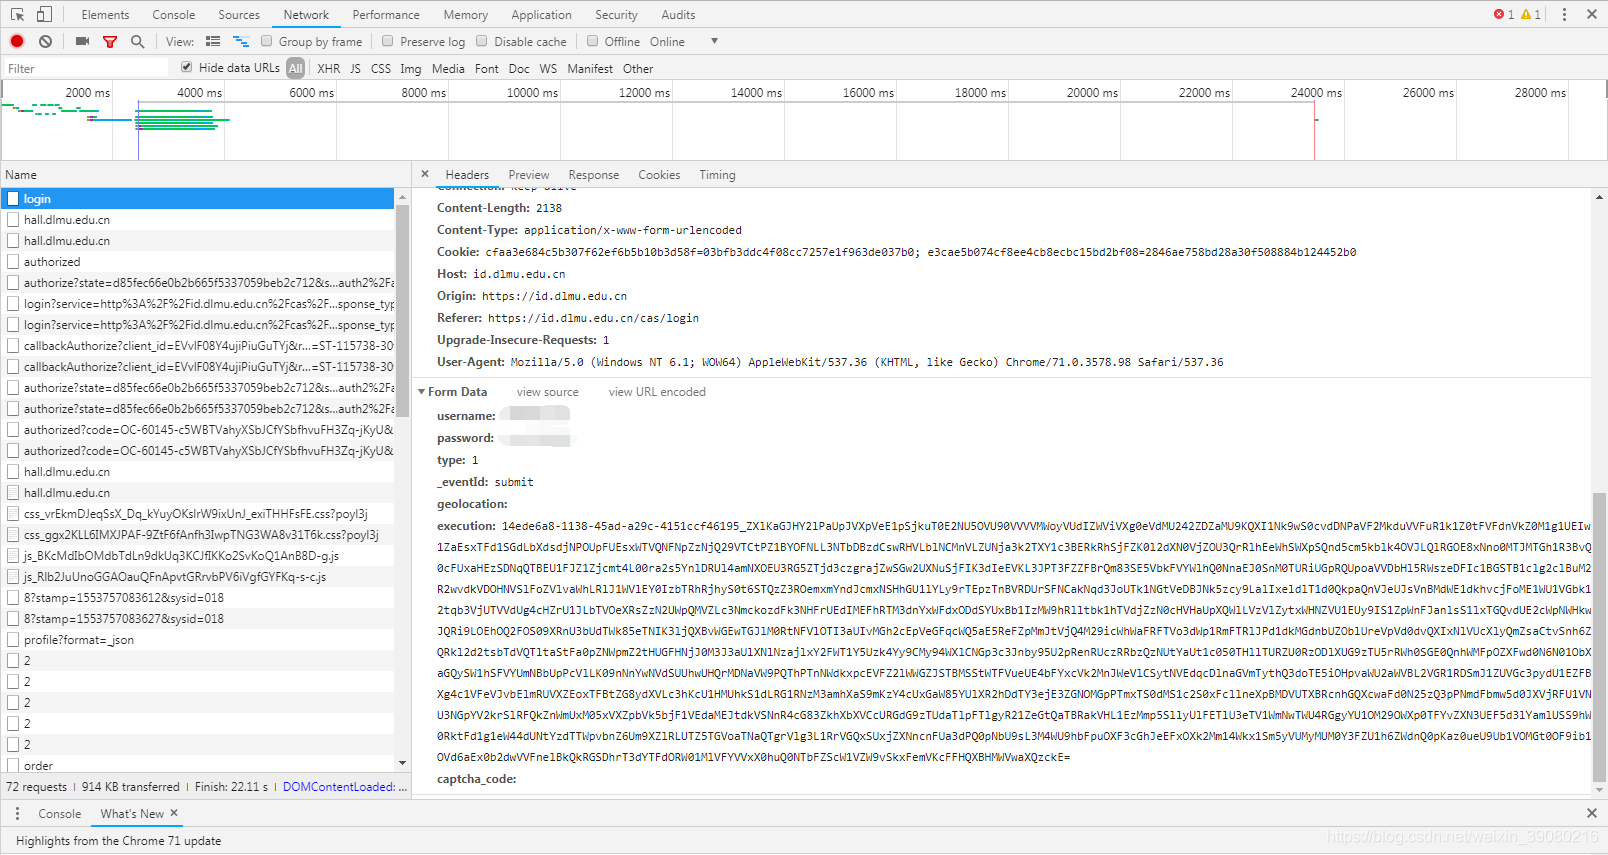Show the Response tab of request

click(594, 174)
